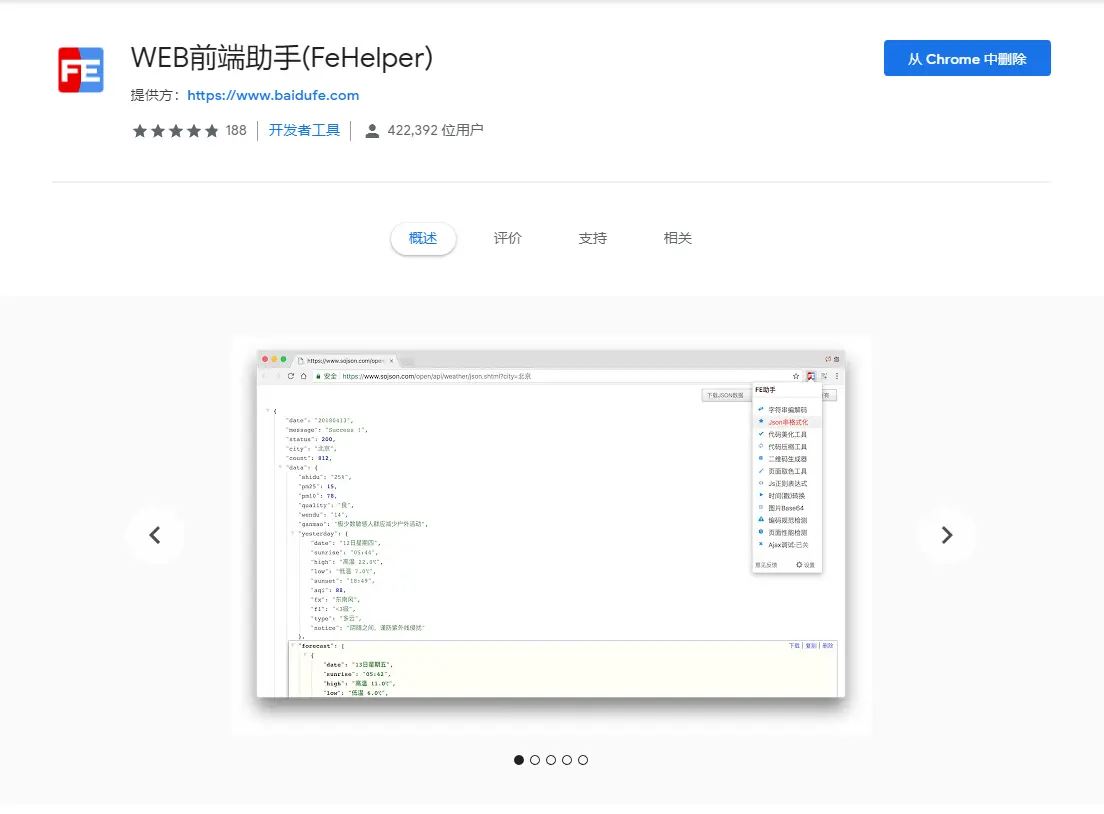Viewport: 1104px width, 814px height.
Task: Click the WEB前端助手(FeHelper) title
Action: 282,58
